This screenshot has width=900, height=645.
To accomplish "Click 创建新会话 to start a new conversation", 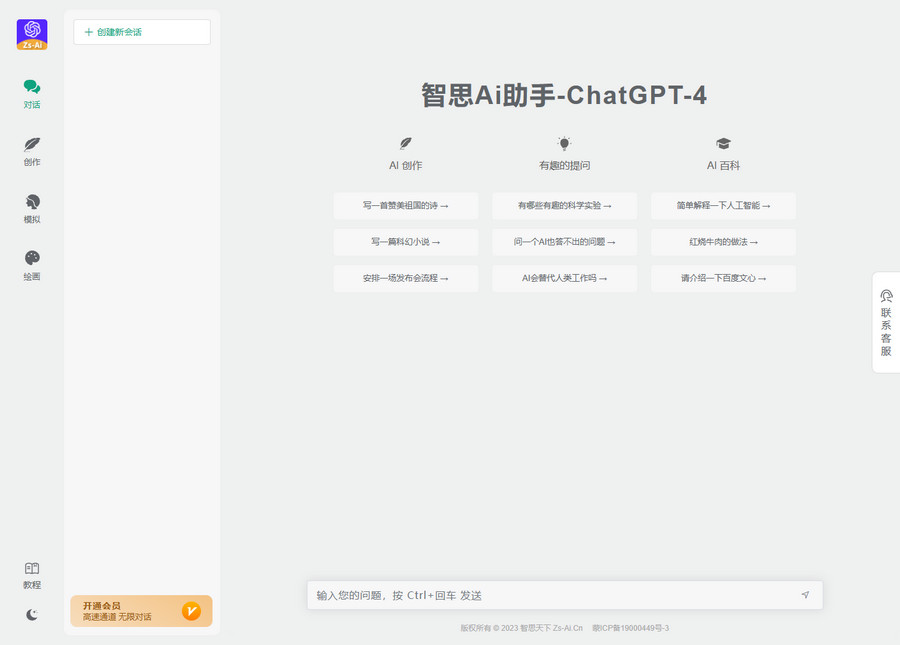I will 141,32.
